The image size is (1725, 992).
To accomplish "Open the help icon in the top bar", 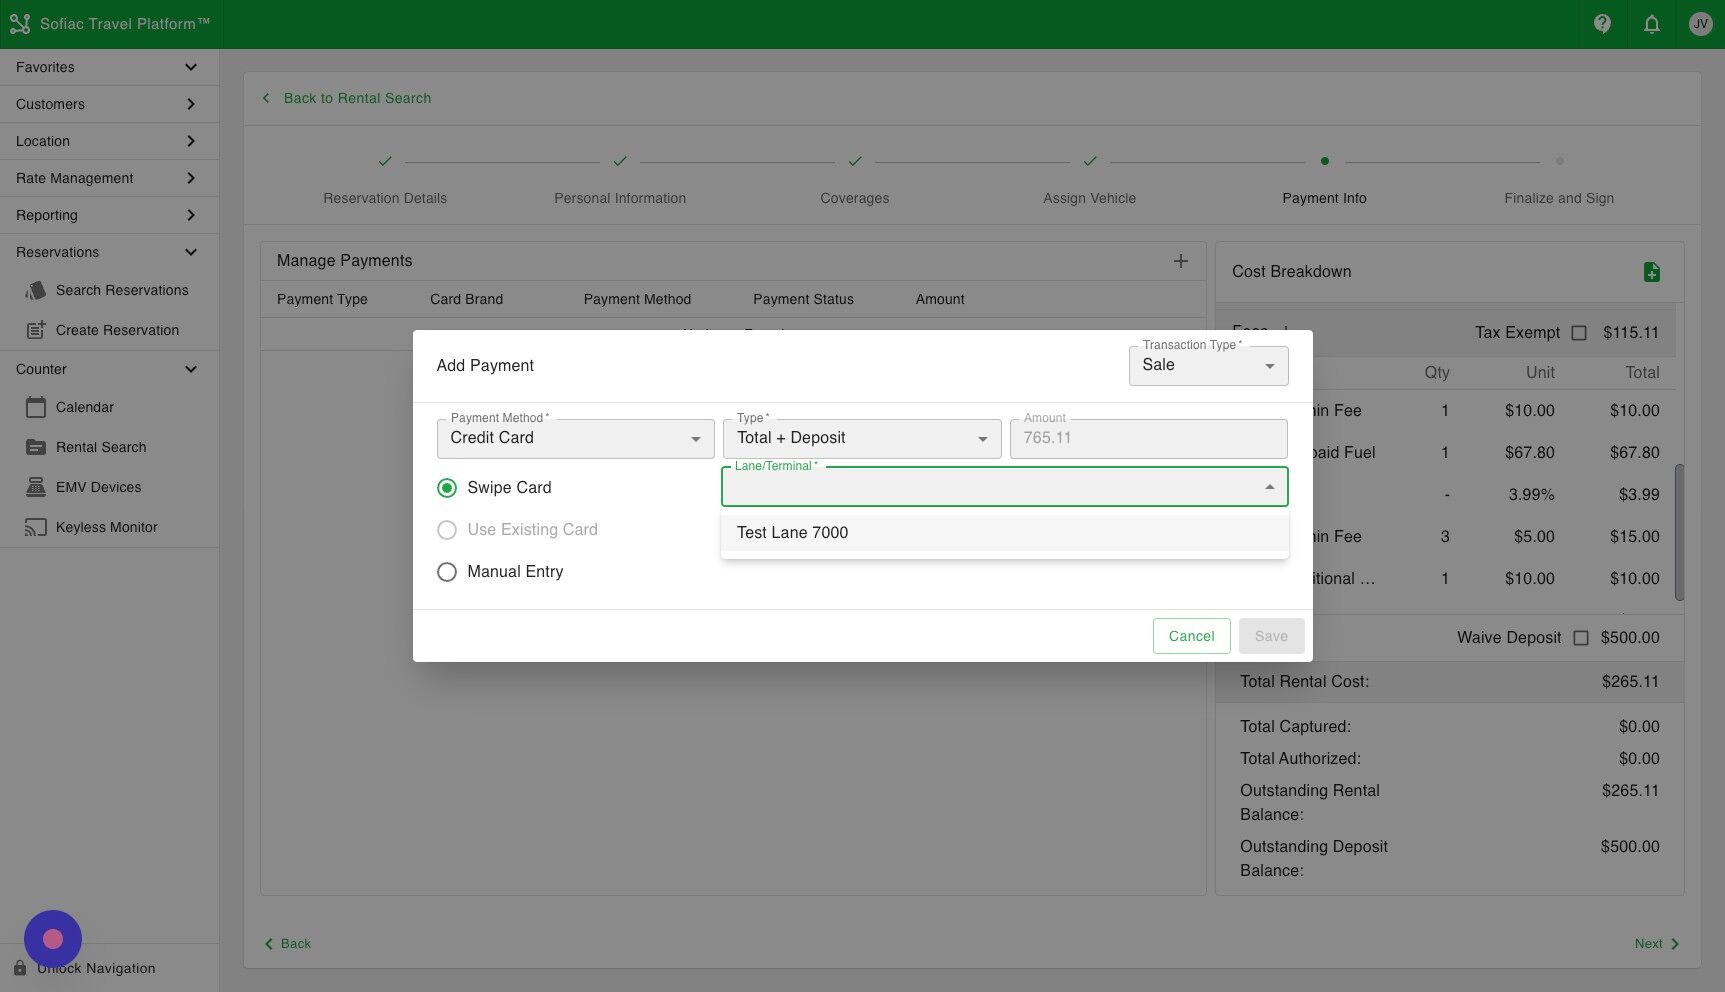I will coord(1601,23).
